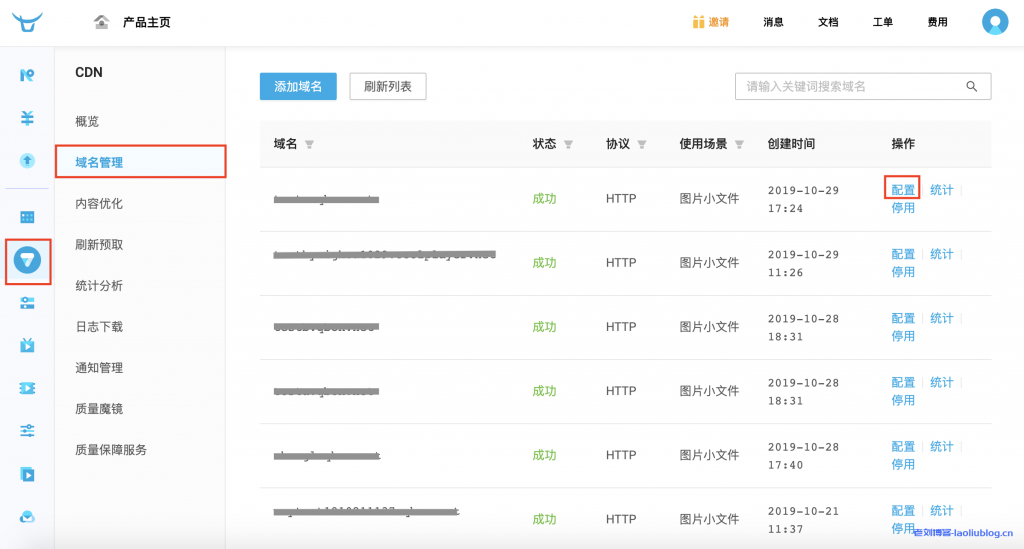Click 停用 for the 2019-10-29 11:26 row
1024x549 pixels.
[x=903, y=272]
